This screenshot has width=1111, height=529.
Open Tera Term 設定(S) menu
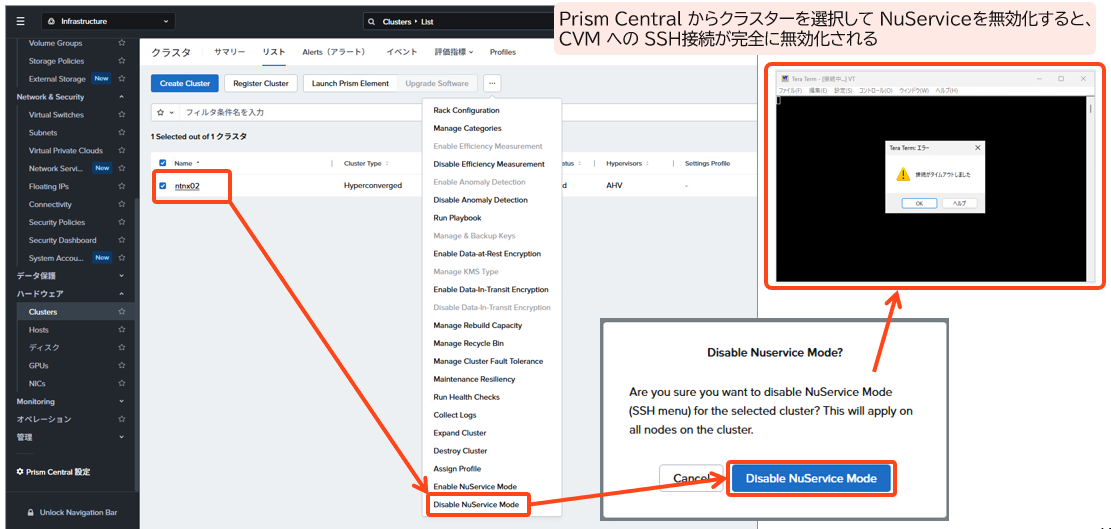point(842,91)
